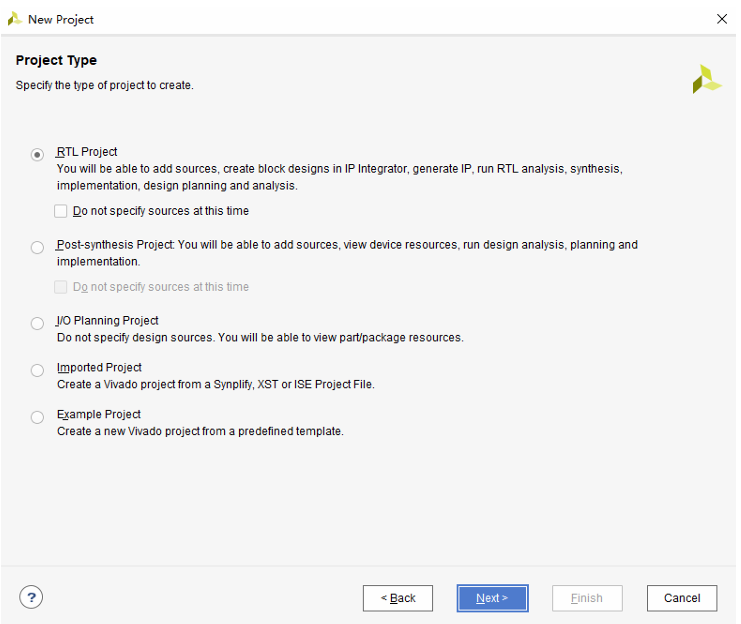741x624 pixels.
Task: Close the New Project dialog window
Action: (x=722, y=19)
